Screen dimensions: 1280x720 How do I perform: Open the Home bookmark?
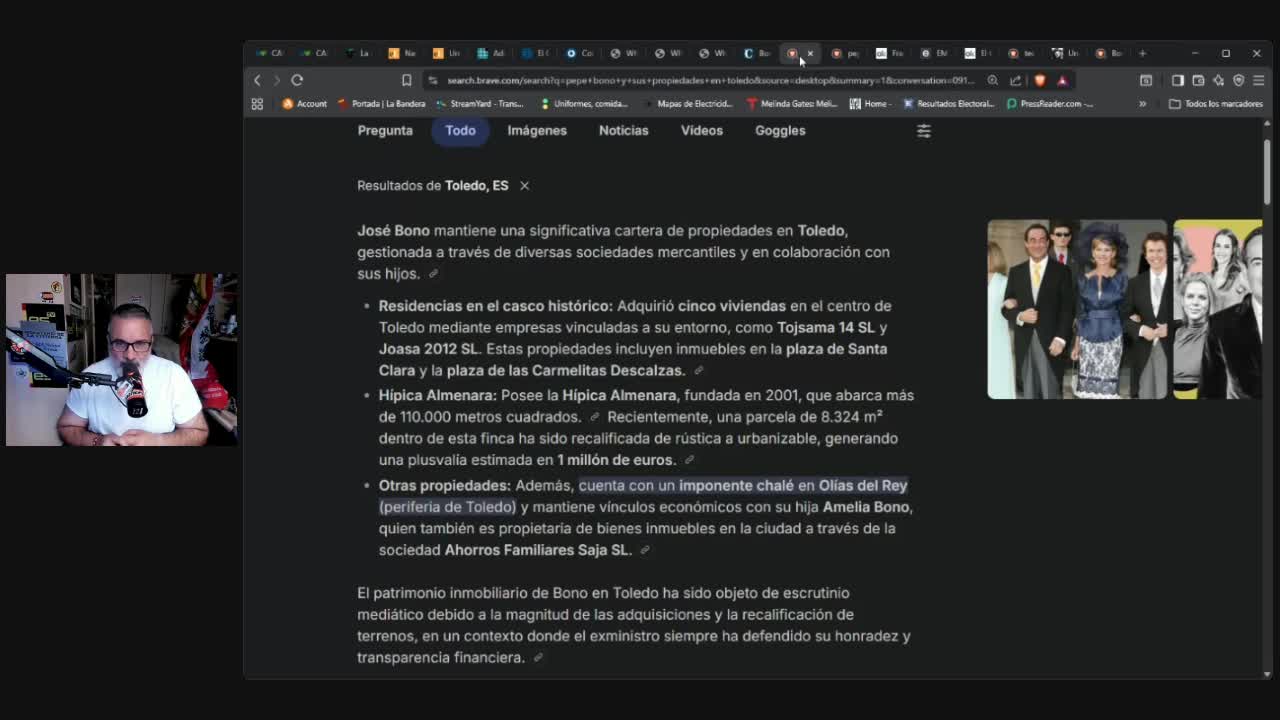[870, 104]
